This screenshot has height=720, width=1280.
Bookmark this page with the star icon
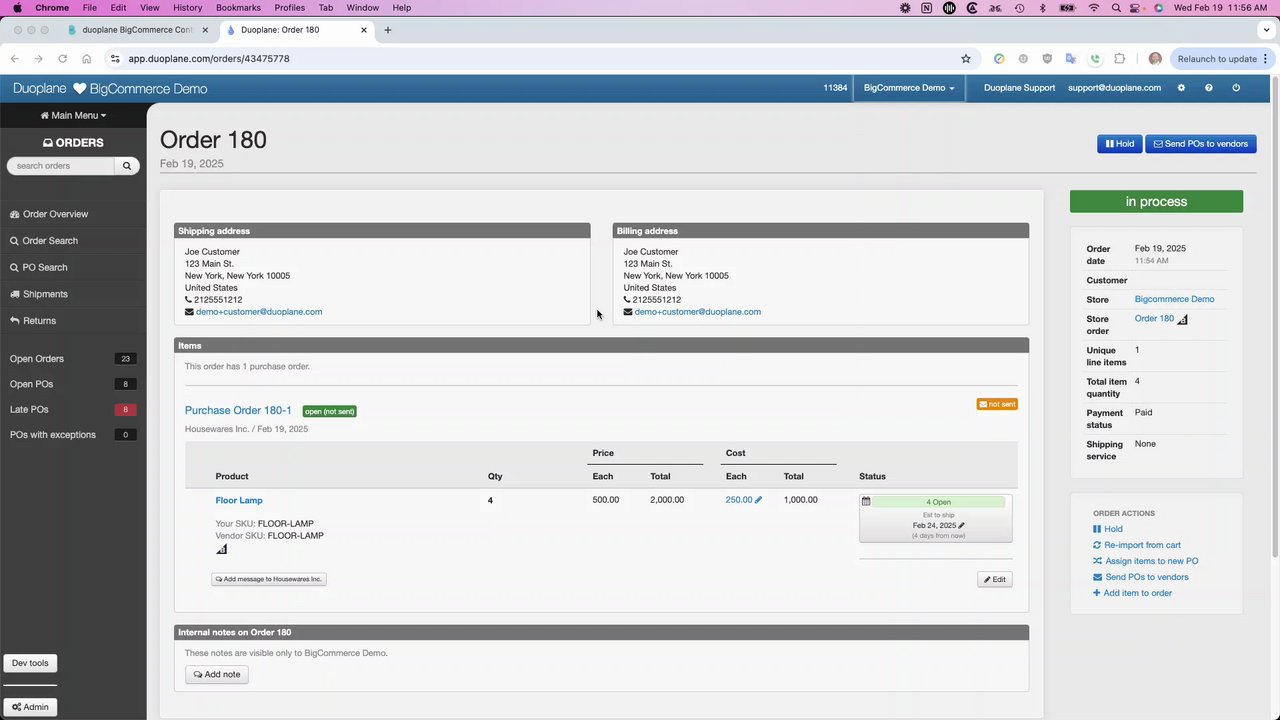pos(966,59)
